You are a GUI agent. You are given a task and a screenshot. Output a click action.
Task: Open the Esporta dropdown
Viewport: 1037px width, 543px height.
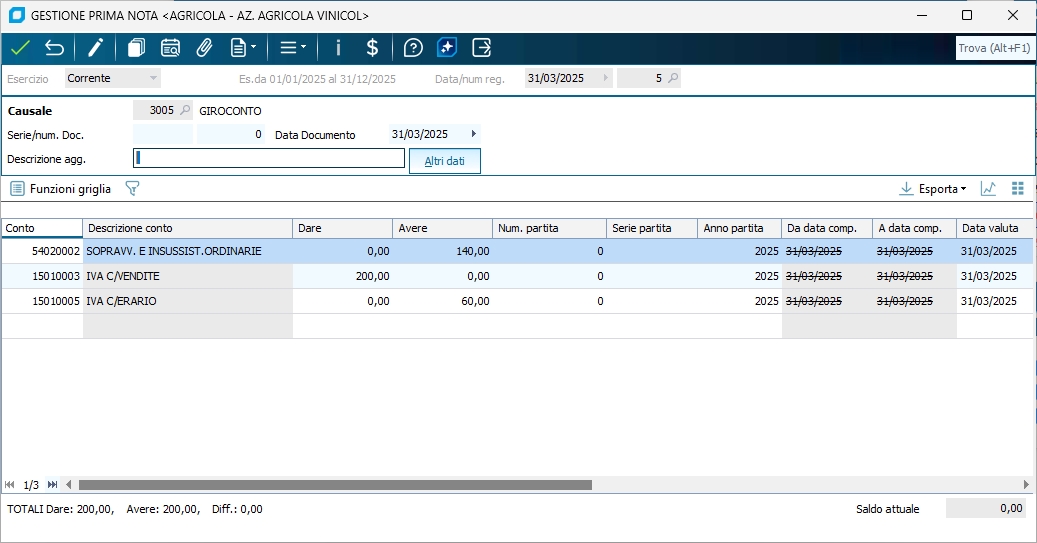933,188
